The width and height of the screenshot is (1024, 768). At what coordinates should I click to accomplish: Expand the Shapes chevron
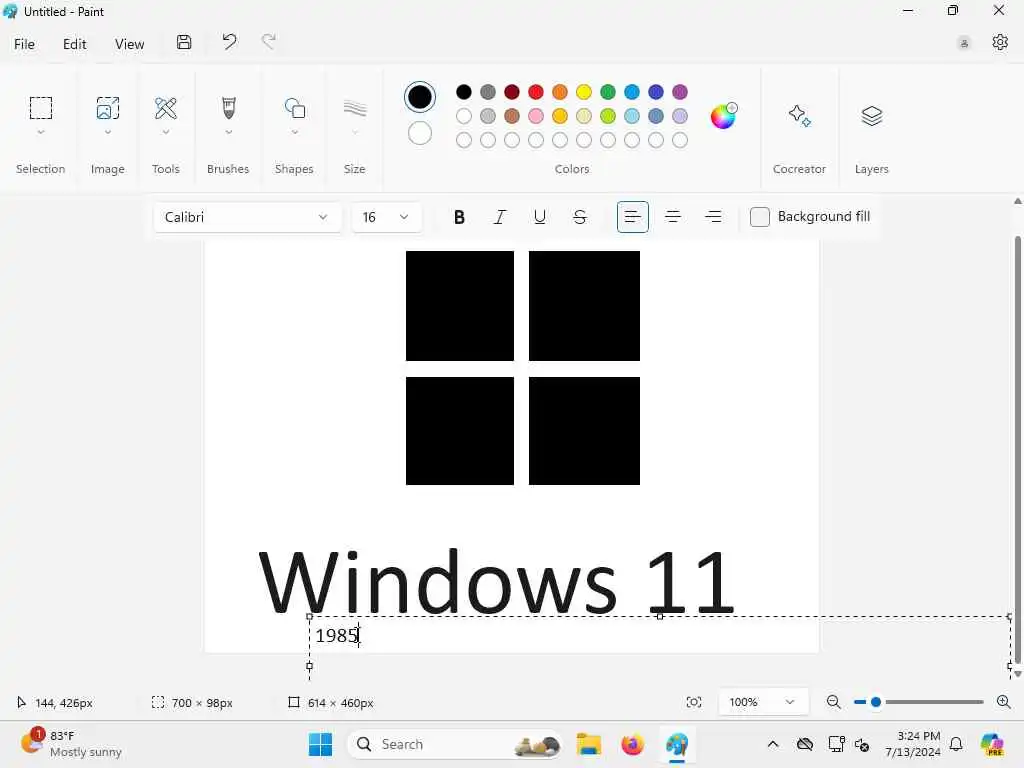pos(295,132)
